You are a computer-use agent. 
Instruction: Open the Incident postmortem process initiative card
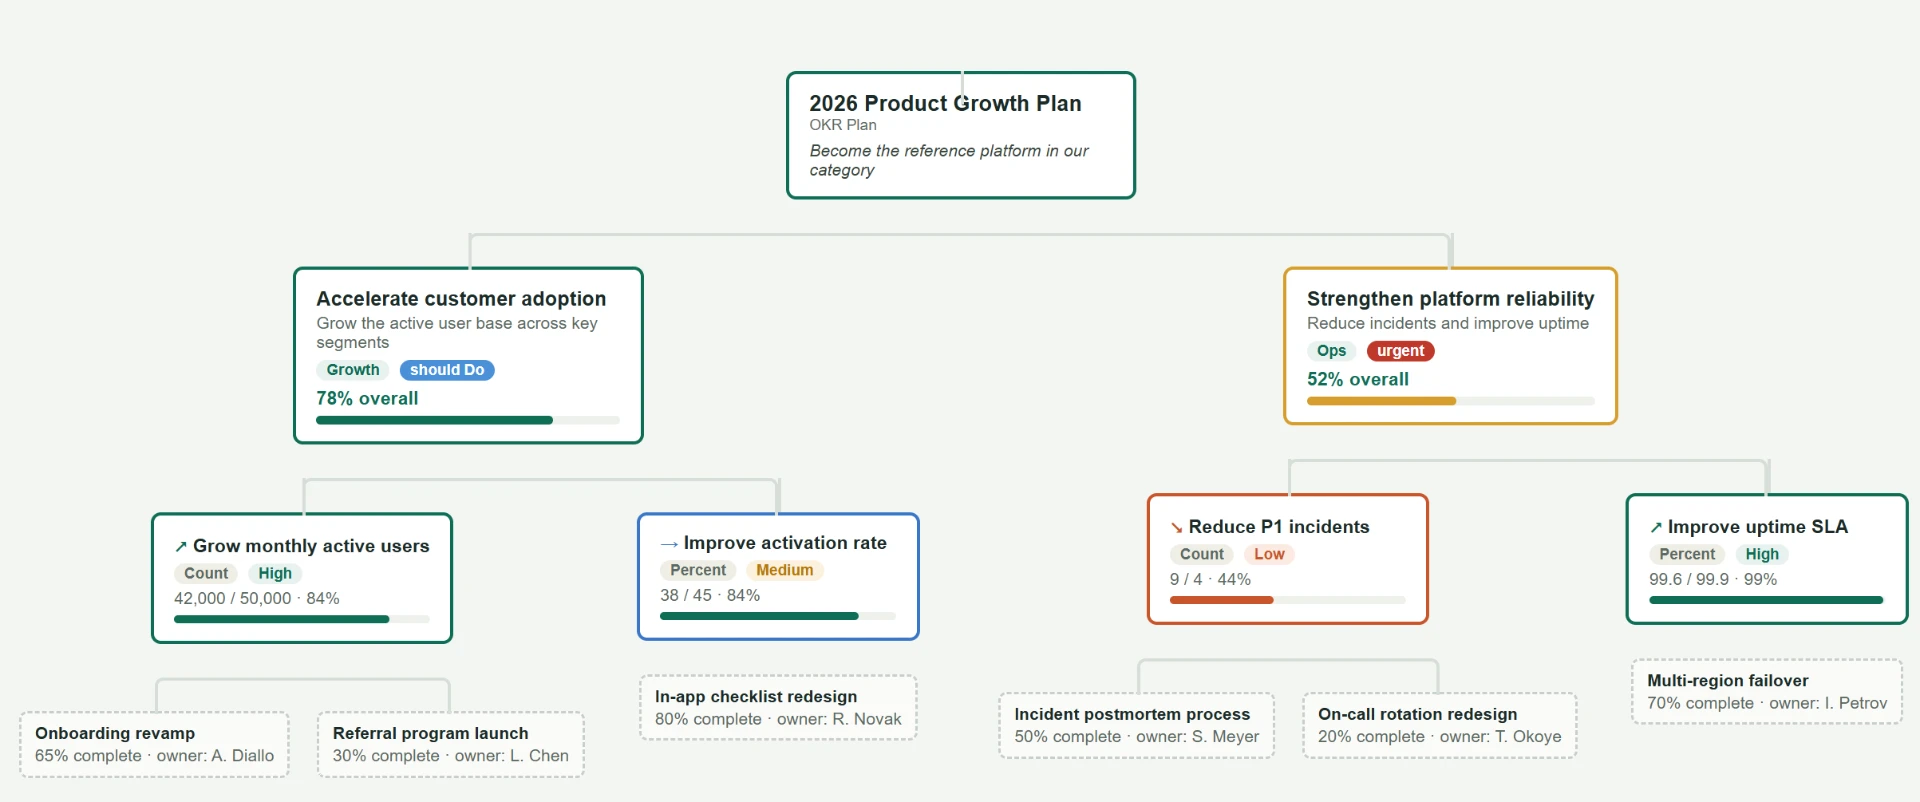click(x=1137, y=726)
